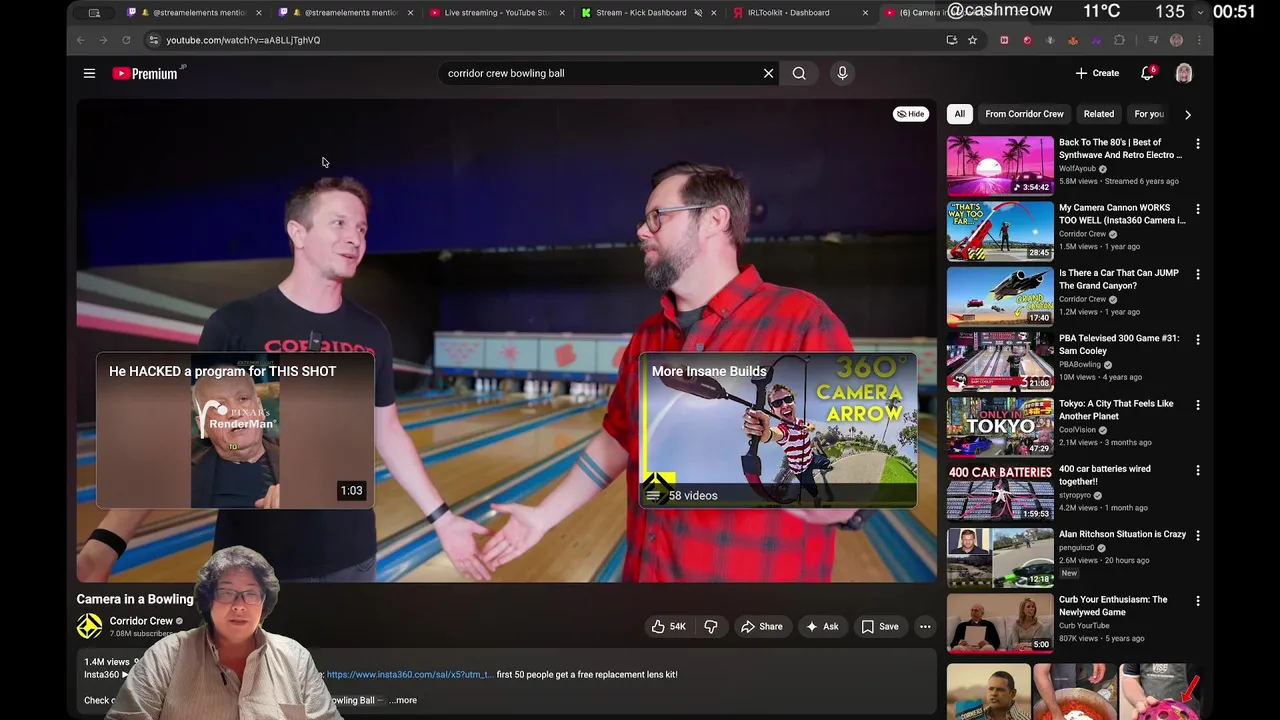The image size is (1280, 720).
Task: Open 'Tokyo: A City That Feels' thumbnail
Action: click(x=1000, y=427)
